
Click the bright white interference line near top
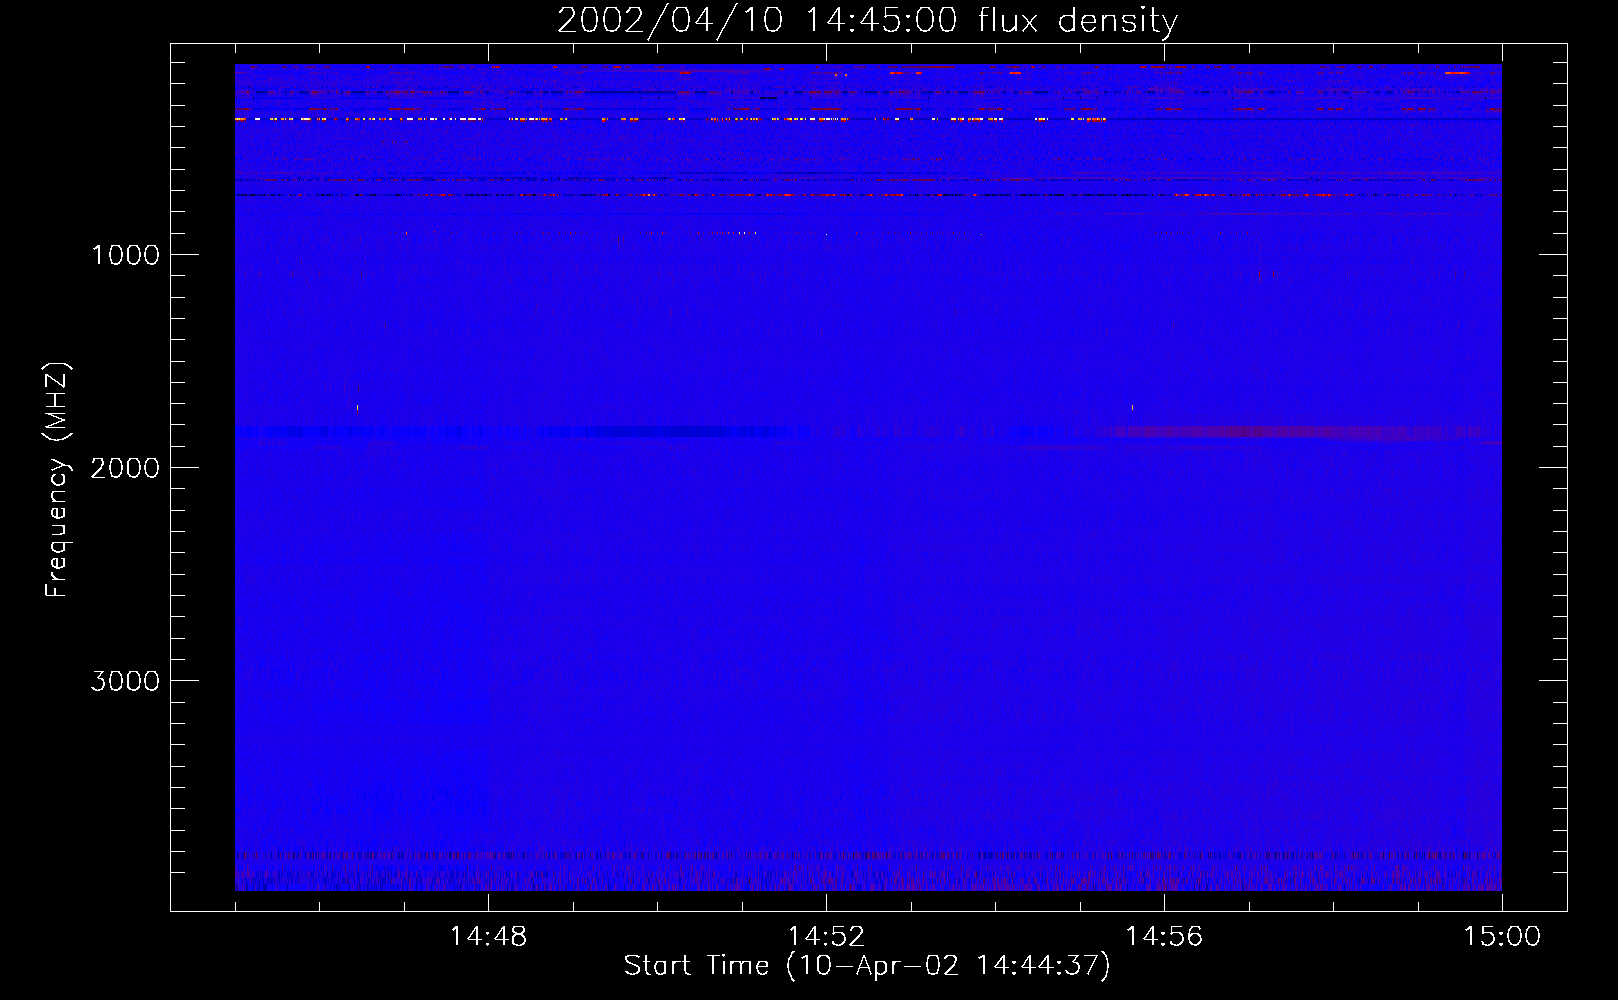[x=670, y=119]
